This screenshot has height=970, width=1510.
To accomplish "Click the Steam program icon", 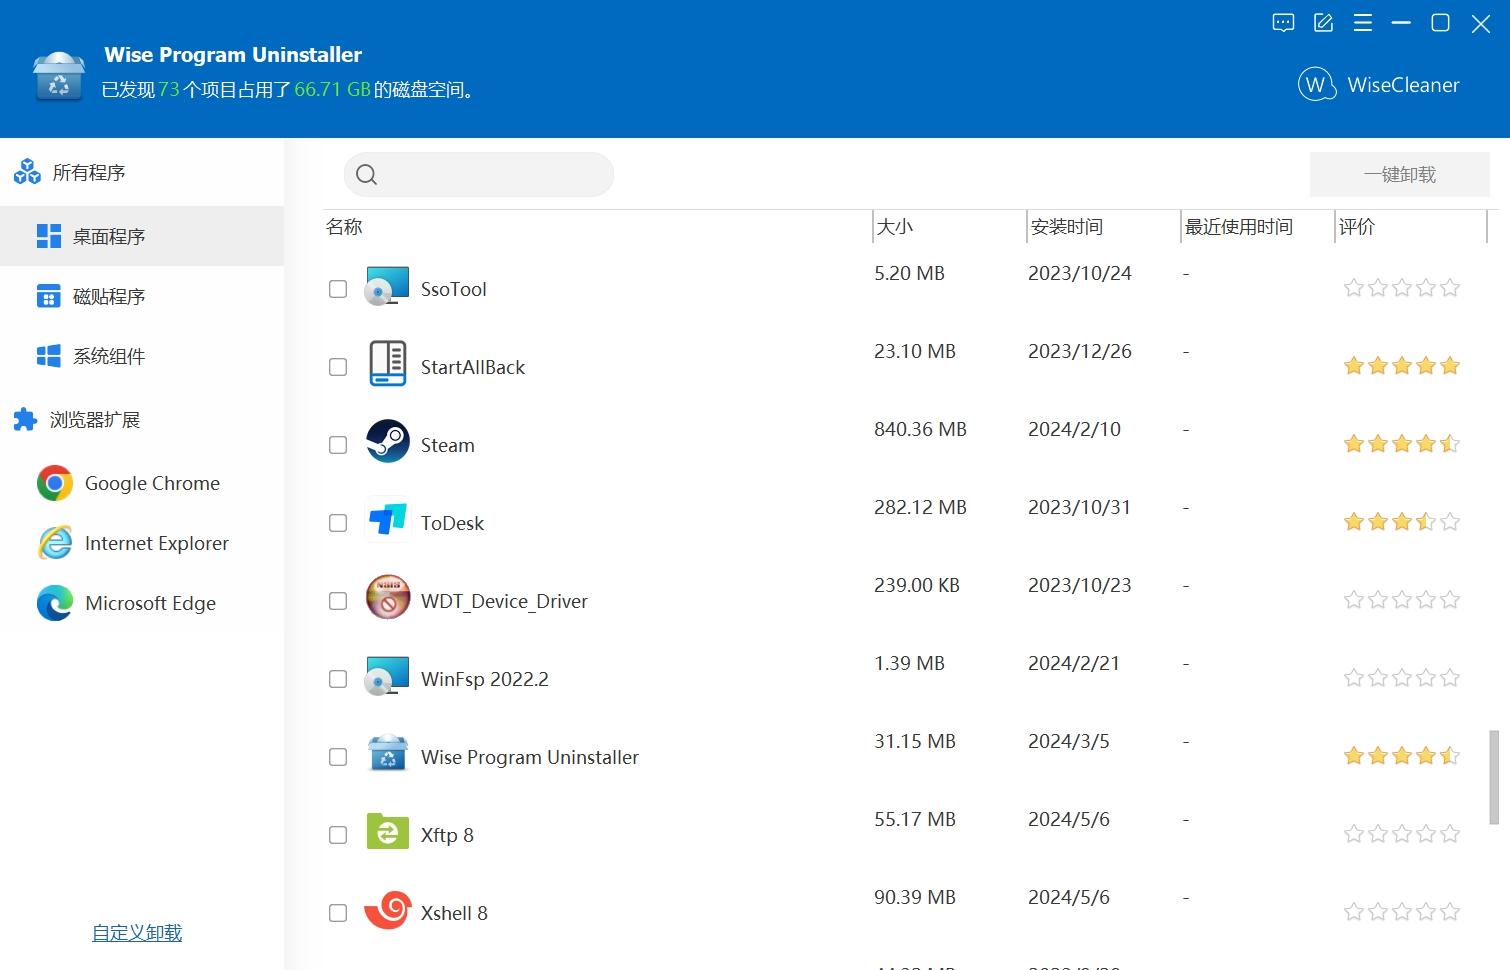I will click(x=387, y=442).
